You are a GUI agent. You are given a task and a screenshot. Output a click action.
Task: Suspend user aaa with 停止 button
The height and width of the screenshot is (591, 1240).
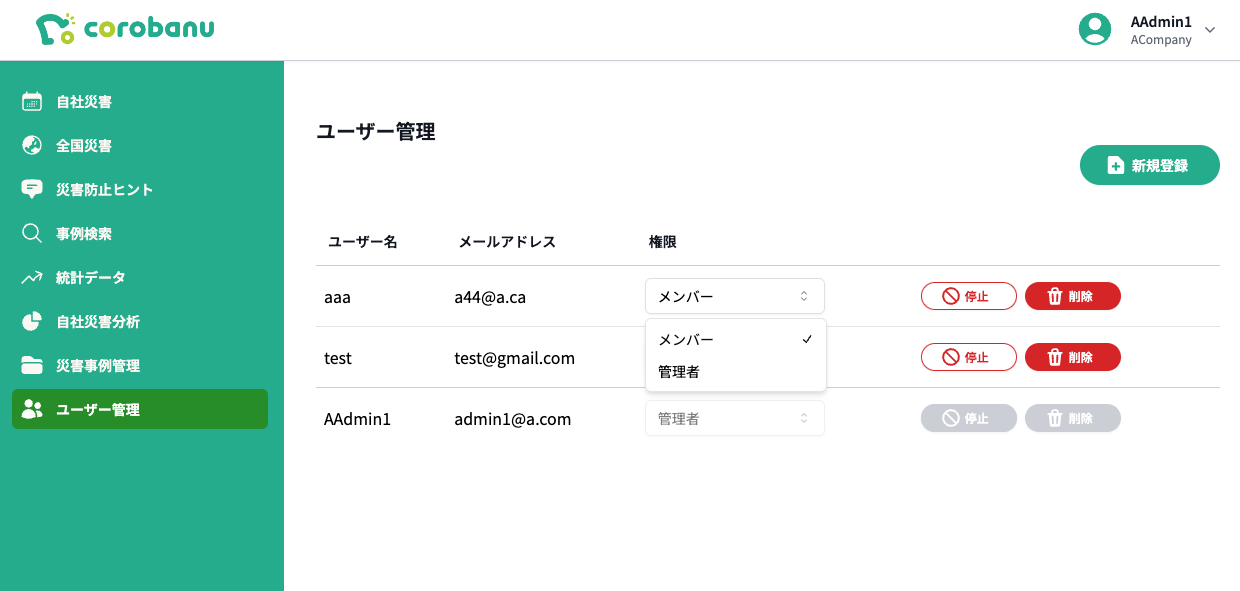[968, 296]
